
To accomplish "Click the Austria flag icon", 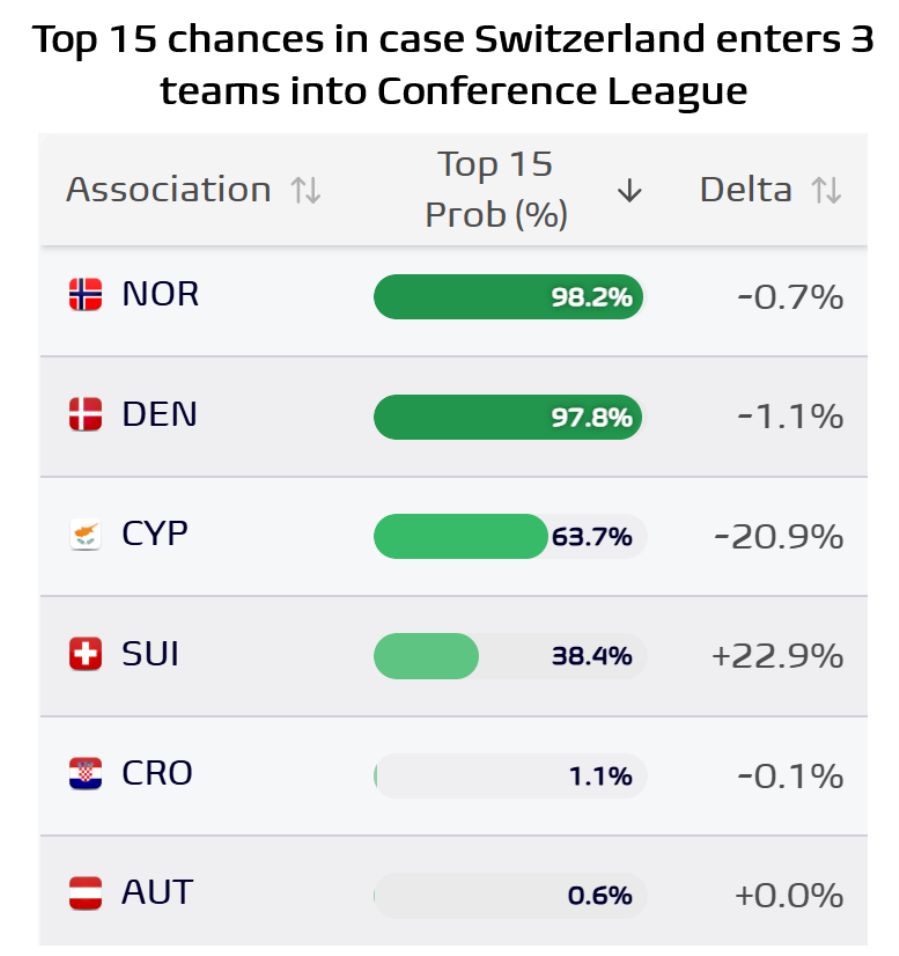I will click(85, 893).
